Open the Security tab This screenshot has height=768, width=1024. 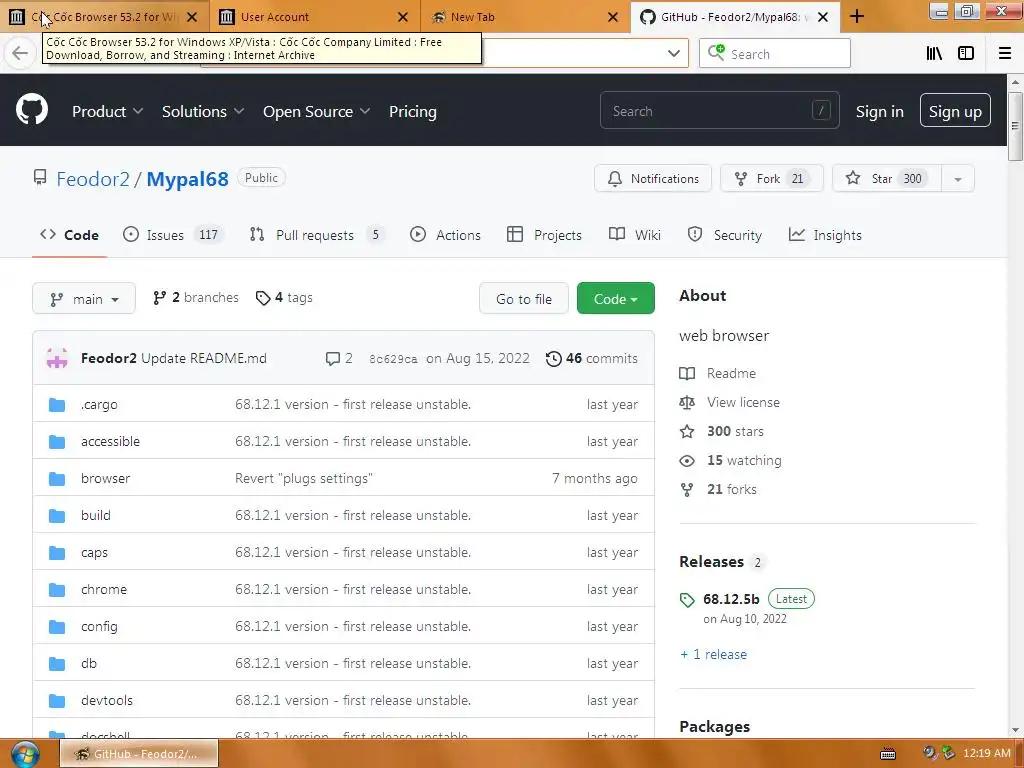click(724, 235)
